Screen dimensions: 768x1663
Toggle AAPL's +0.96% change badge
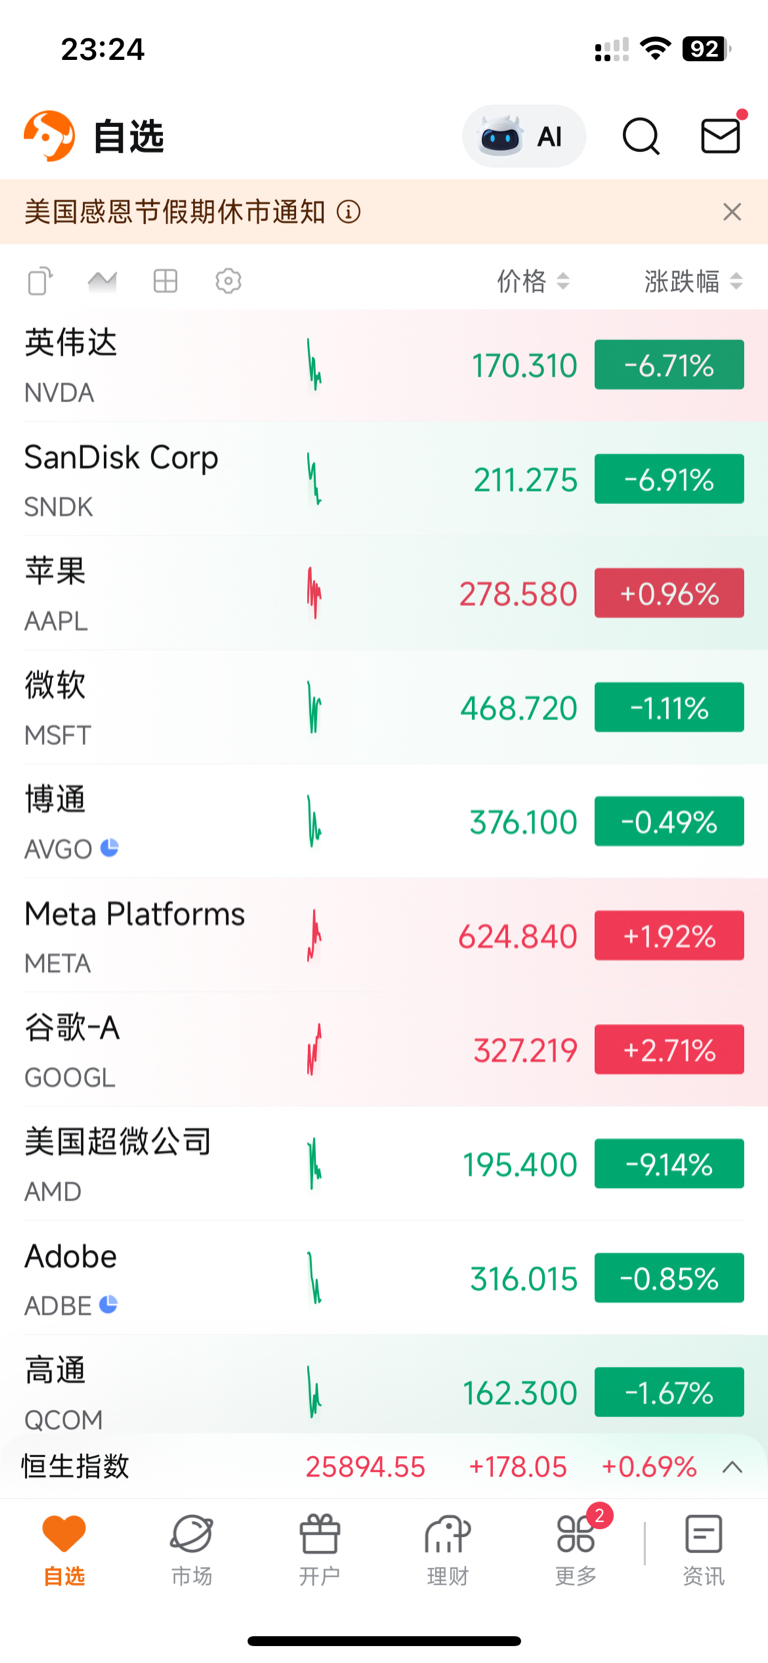click(669, 593)
